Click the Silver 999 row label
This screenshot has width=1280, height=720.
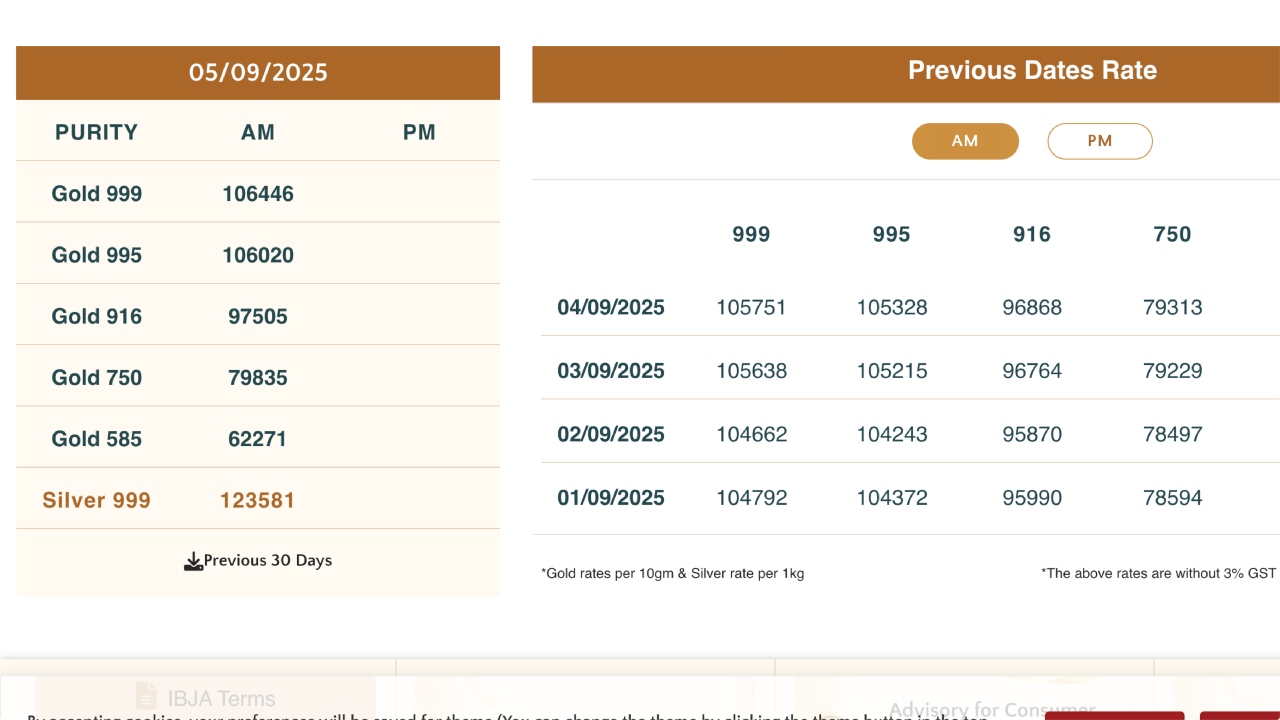(97, 500)
